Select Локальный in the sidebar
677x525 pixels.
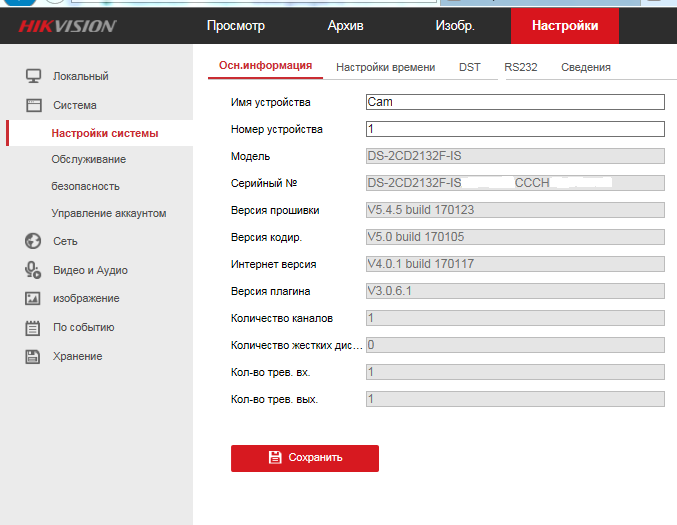pyautogui.click(x=81, y=76)
